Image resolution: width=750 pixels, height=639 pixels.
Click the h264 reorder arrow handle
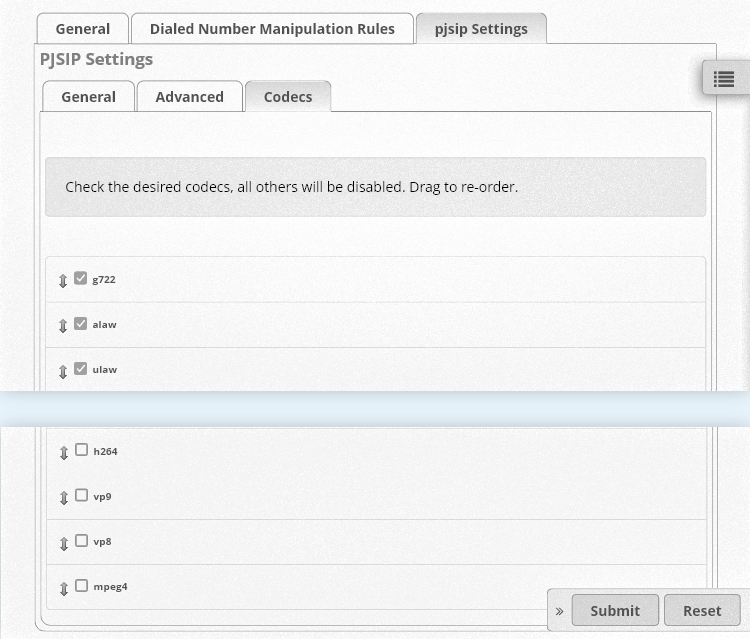pos(64,452)
